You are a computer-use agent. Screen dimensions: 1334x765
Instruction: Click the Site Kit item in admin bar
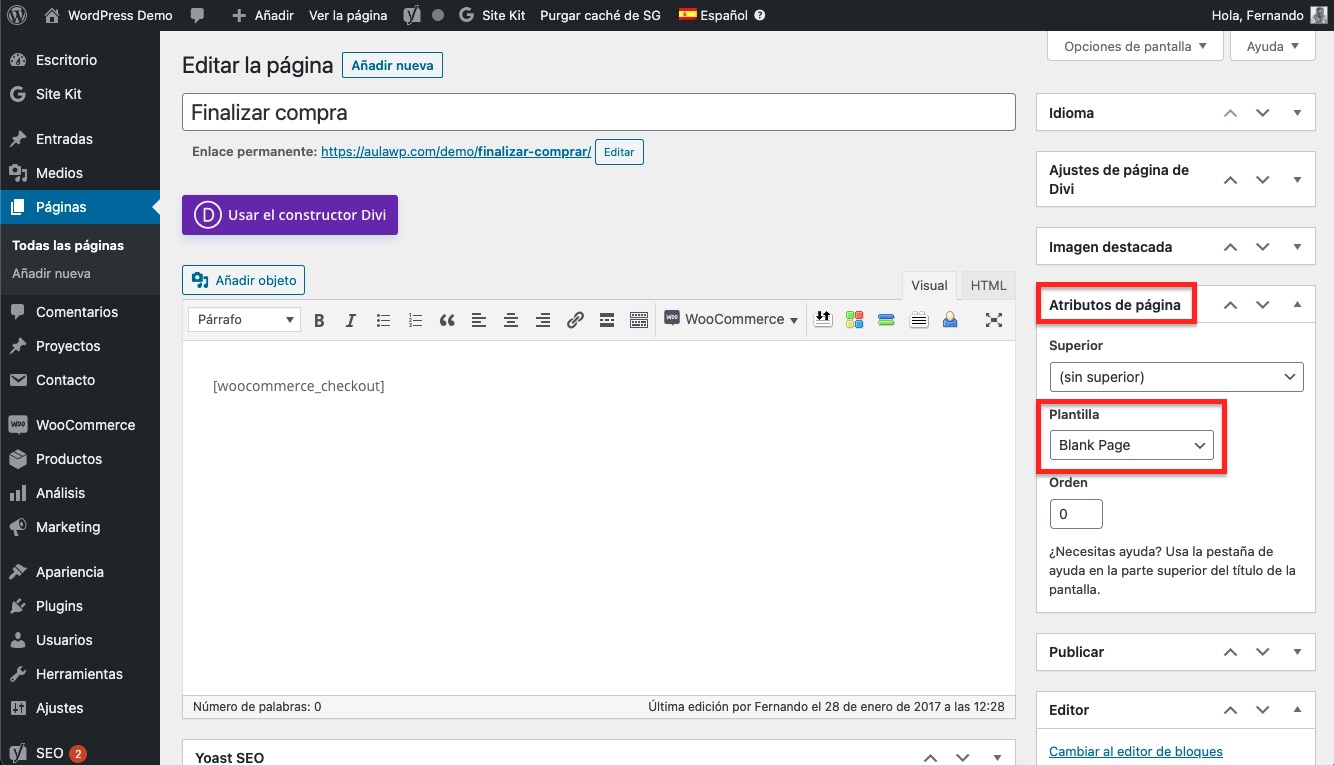tap(492, 15)
